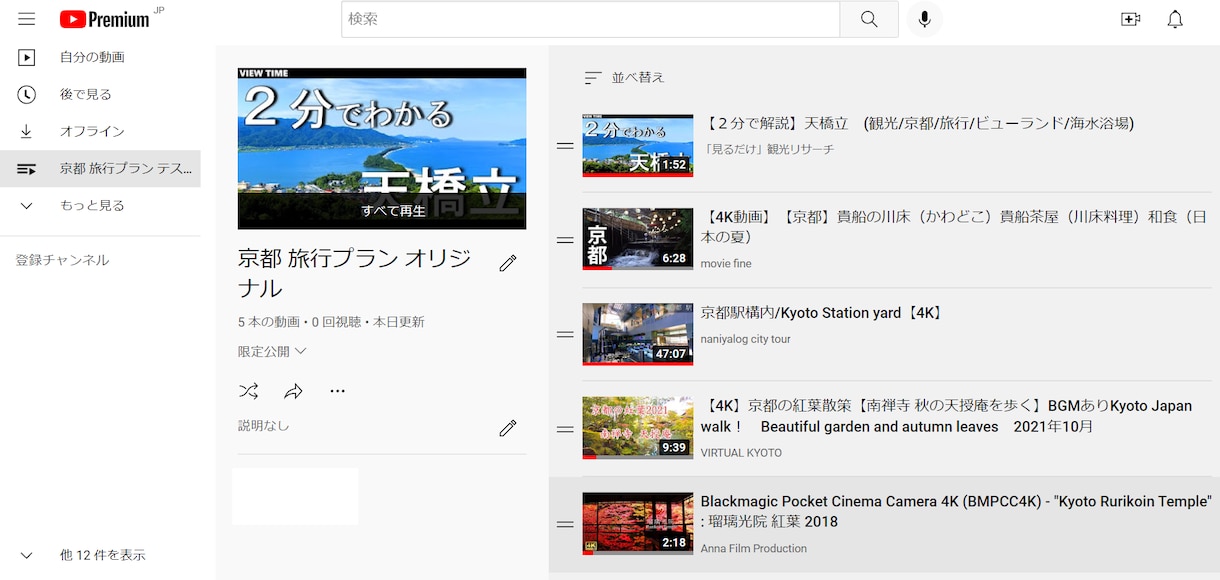1220x580 pixels.
Task: Open 後で見る in sidebar
Action: pos(100,94)
